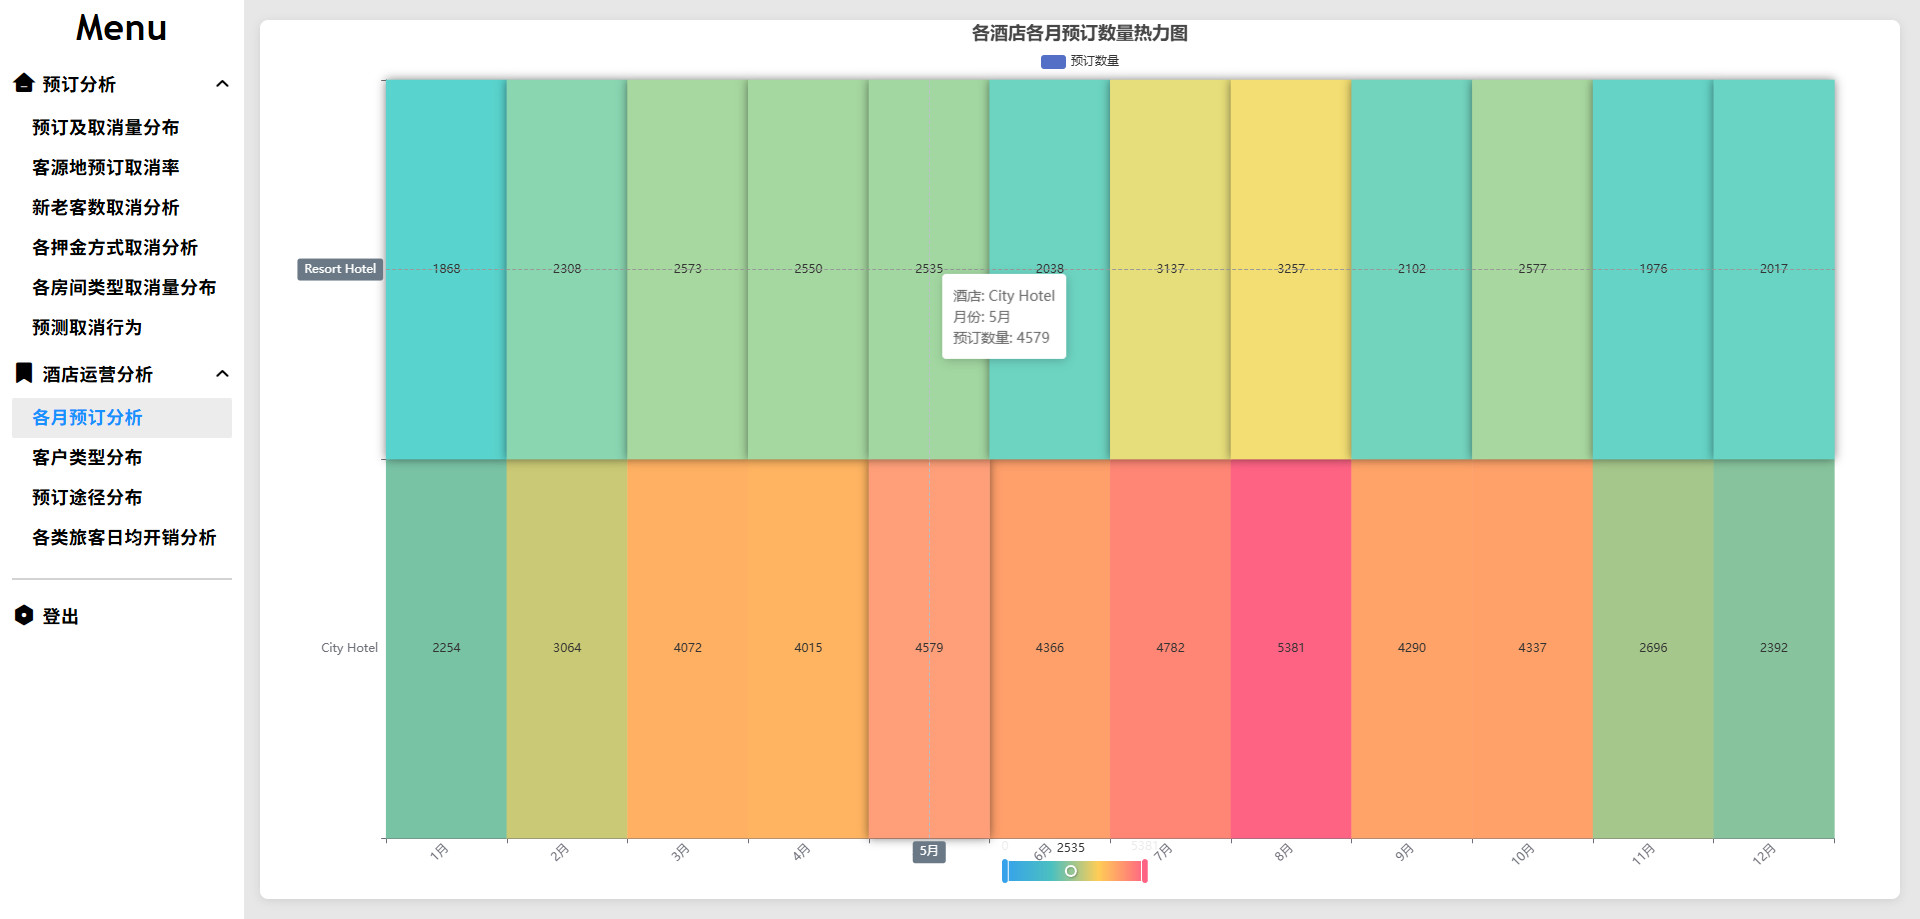The width and height of the screenshot is (1920, 919).
Task: Open 预测取消行为 analysis page
Action: tap(87, 327)
